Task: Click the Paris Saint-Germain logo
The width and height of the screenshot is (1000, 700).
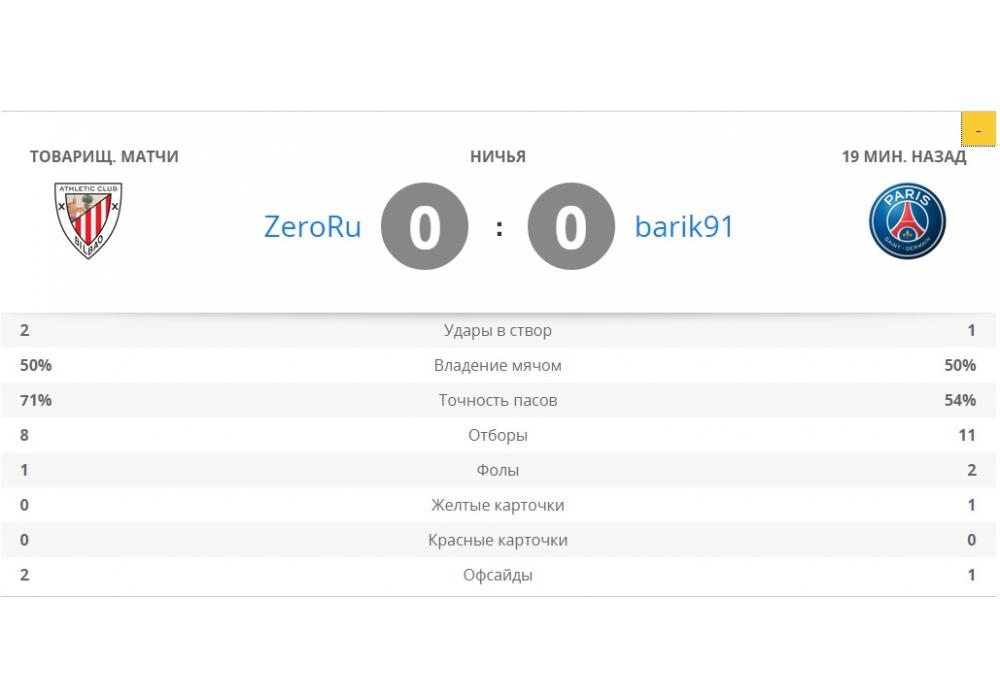Action: [x=906, y=222]
